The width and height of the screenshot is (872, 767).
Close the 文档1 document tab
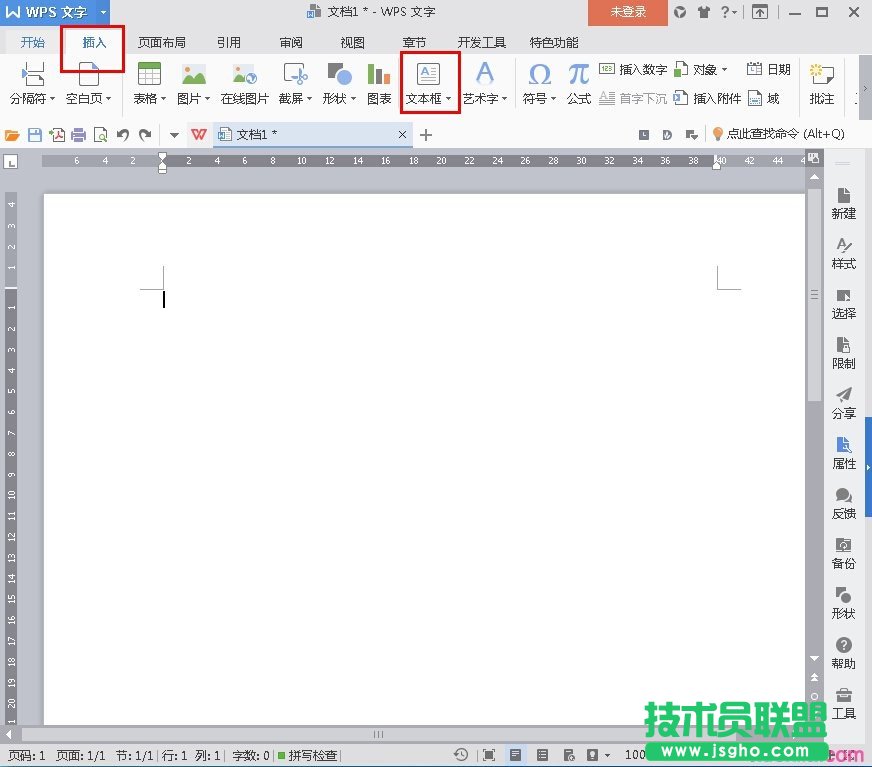click(403, 135)
